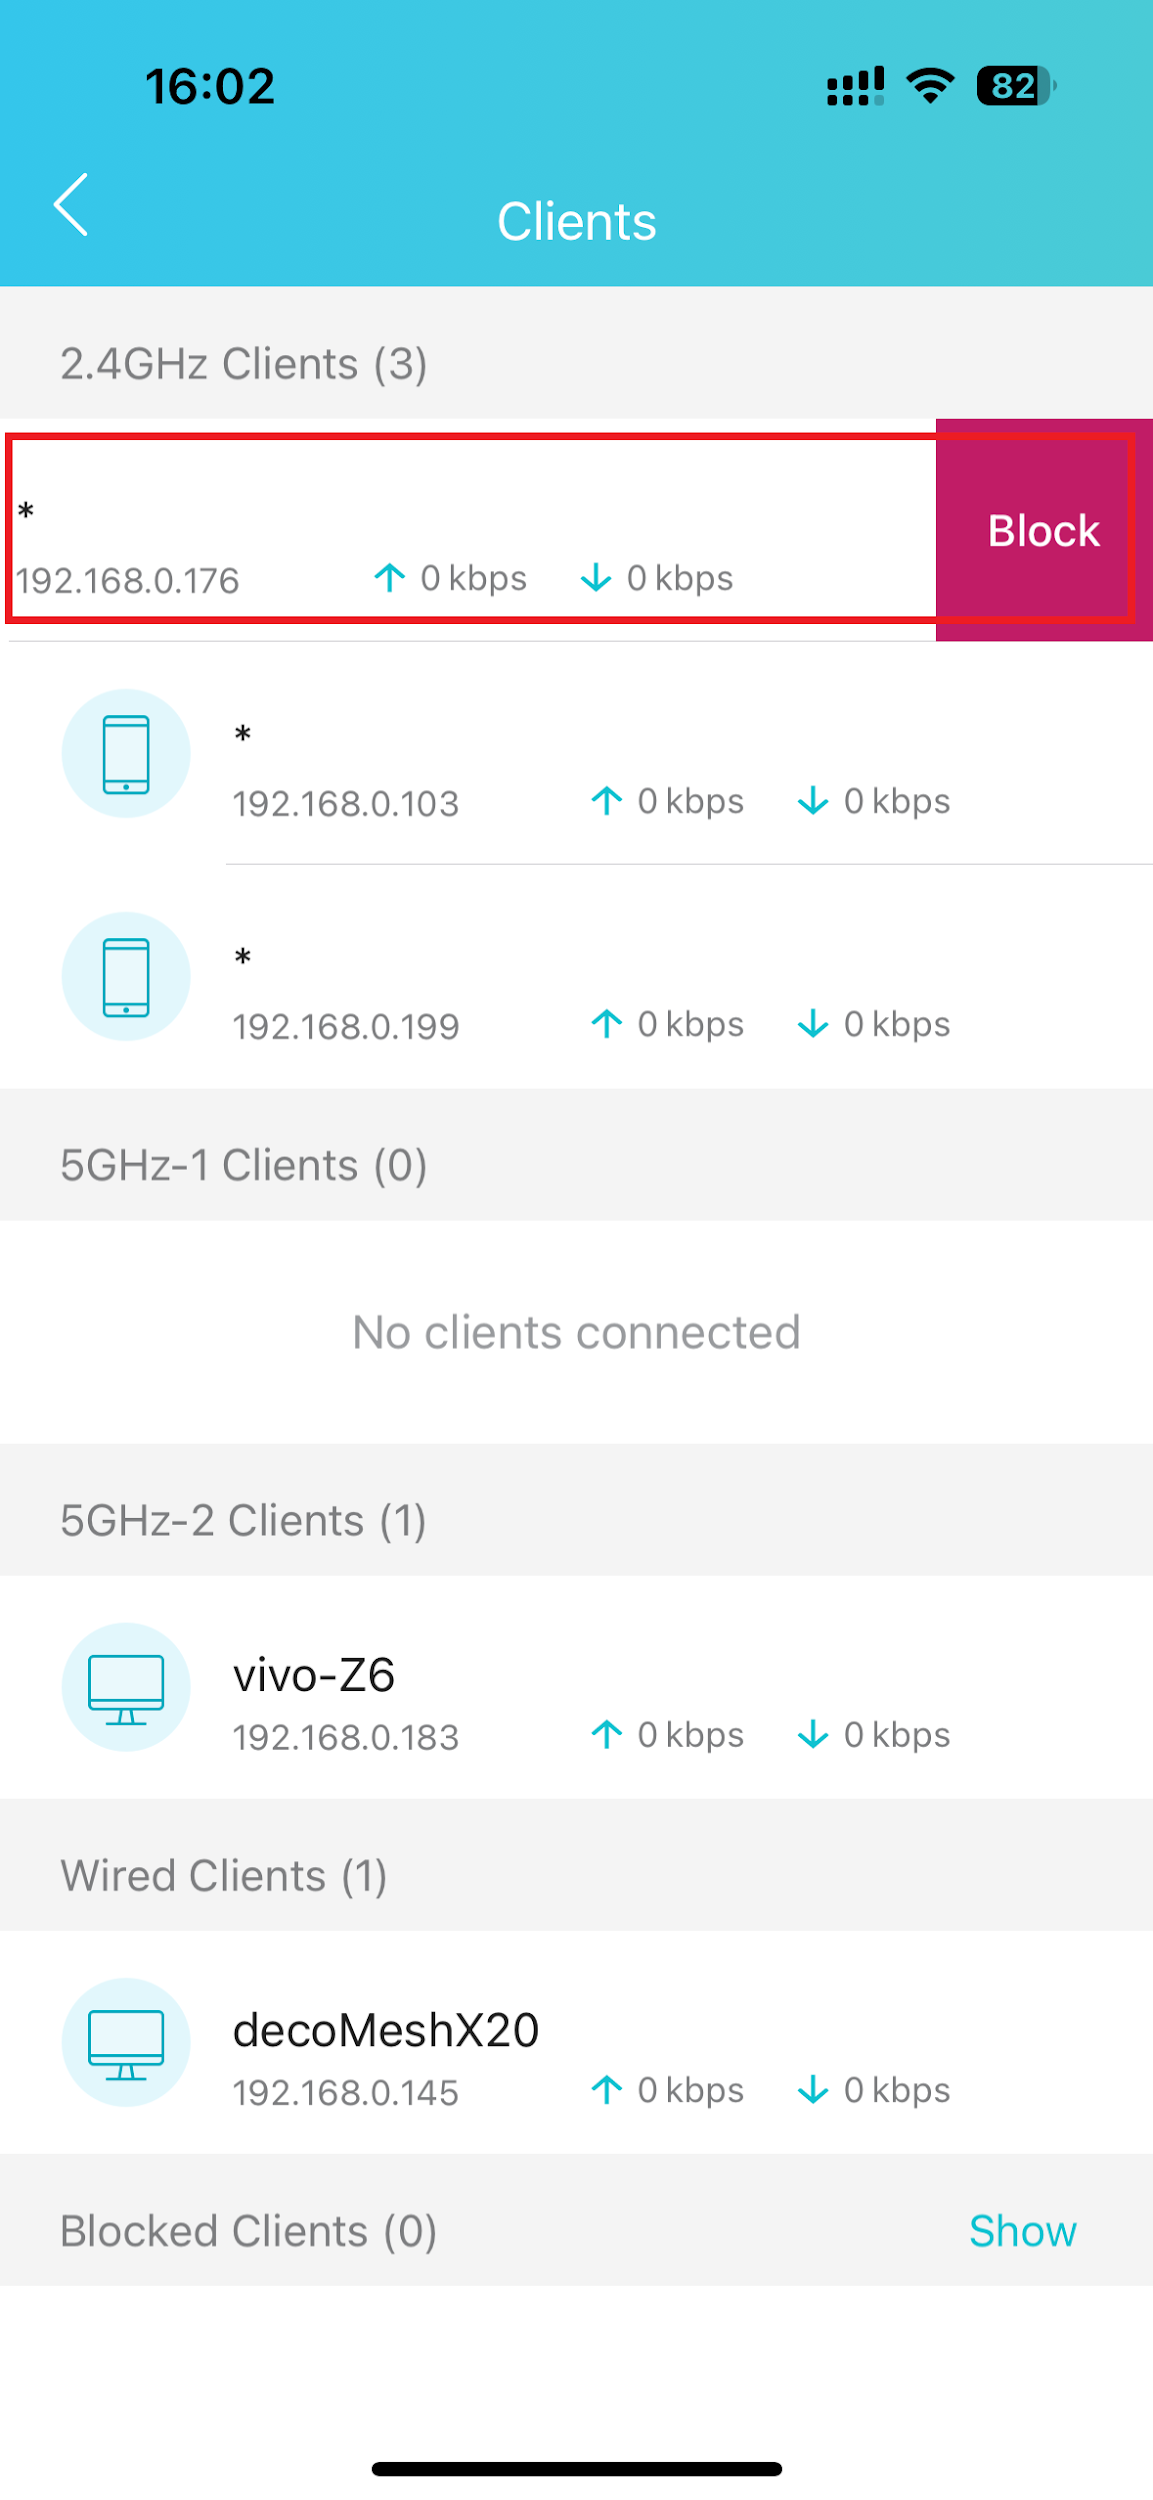Tap the phone icon for client 192.168.0.103

[x=125, y=755]
